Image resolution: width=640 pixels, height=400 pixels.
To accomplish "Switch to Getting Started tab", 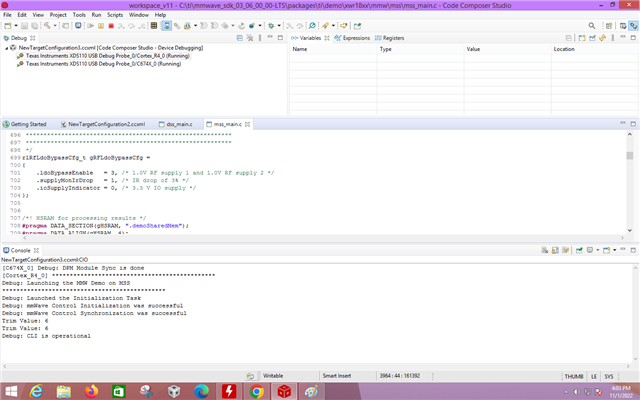I will coord(24,124).
